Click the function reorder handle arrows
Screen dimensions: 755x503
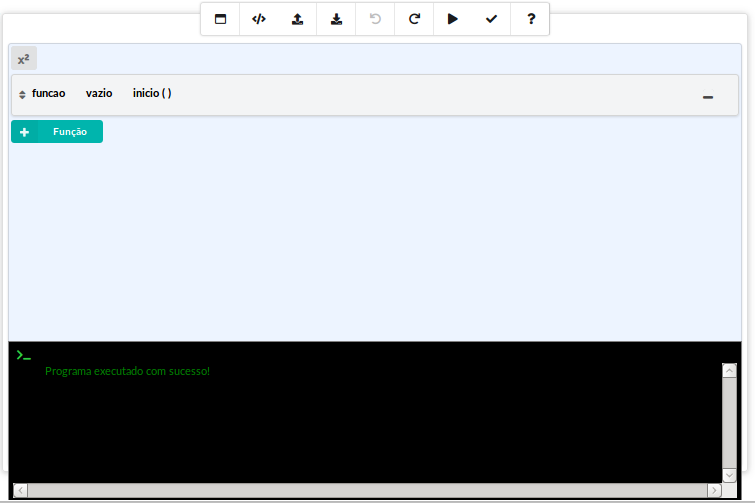(22, 94)
